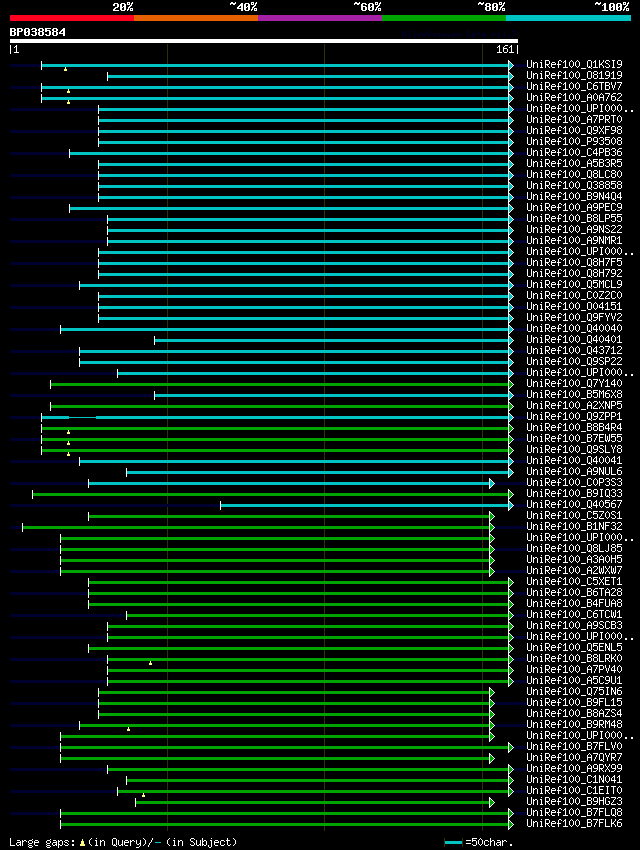This screenshot has height=850, width=640.
Task: Click the UniRef100_A5B3R5 label
Action: pyautogui.click(x=574, y=163)
